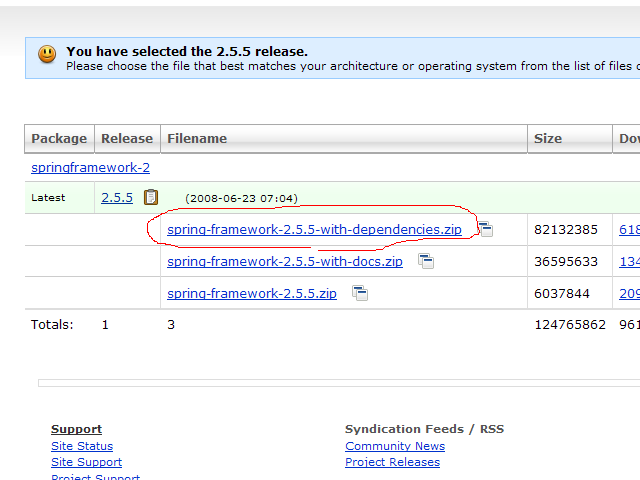The width and height of the screenshot is (640, 480).
Task: Click the Size column header
Action: (x=570, y=139)
